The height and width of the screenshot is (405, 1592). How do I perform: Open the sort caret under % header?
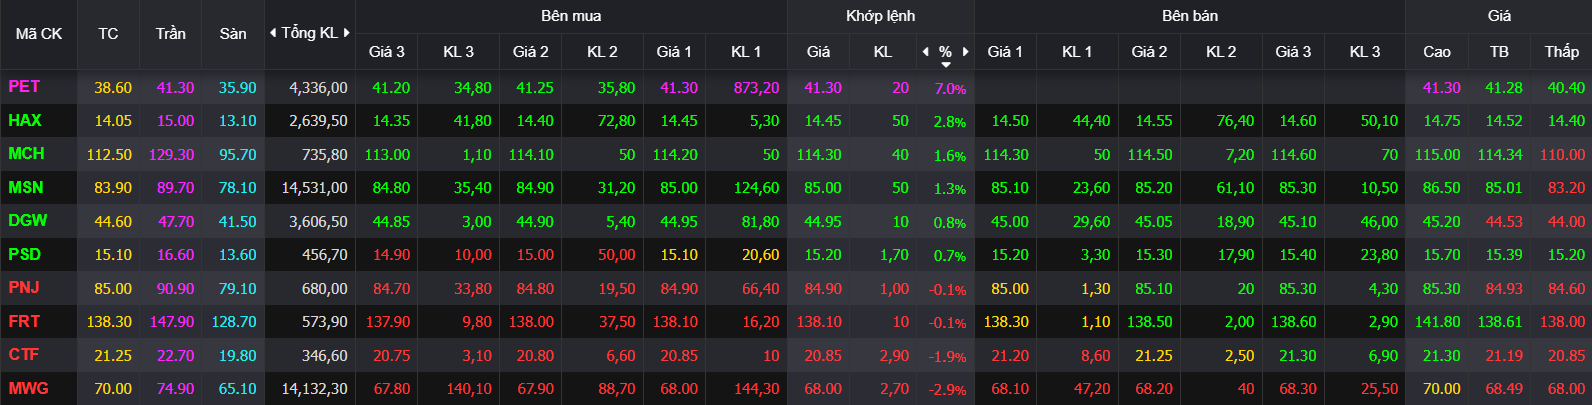coord(946,65)
